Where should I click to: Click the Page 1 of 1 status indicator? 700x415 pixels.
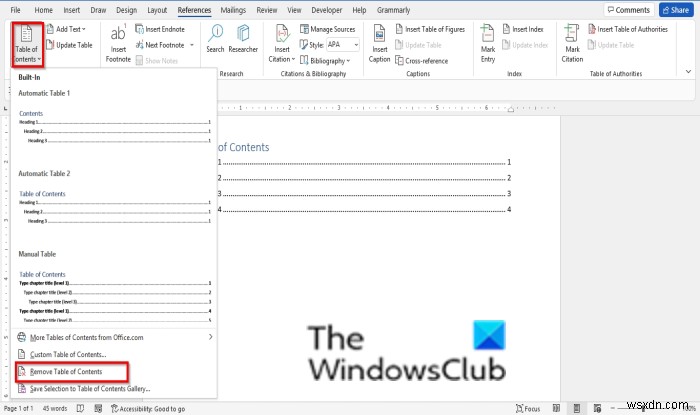click(18, 408)
